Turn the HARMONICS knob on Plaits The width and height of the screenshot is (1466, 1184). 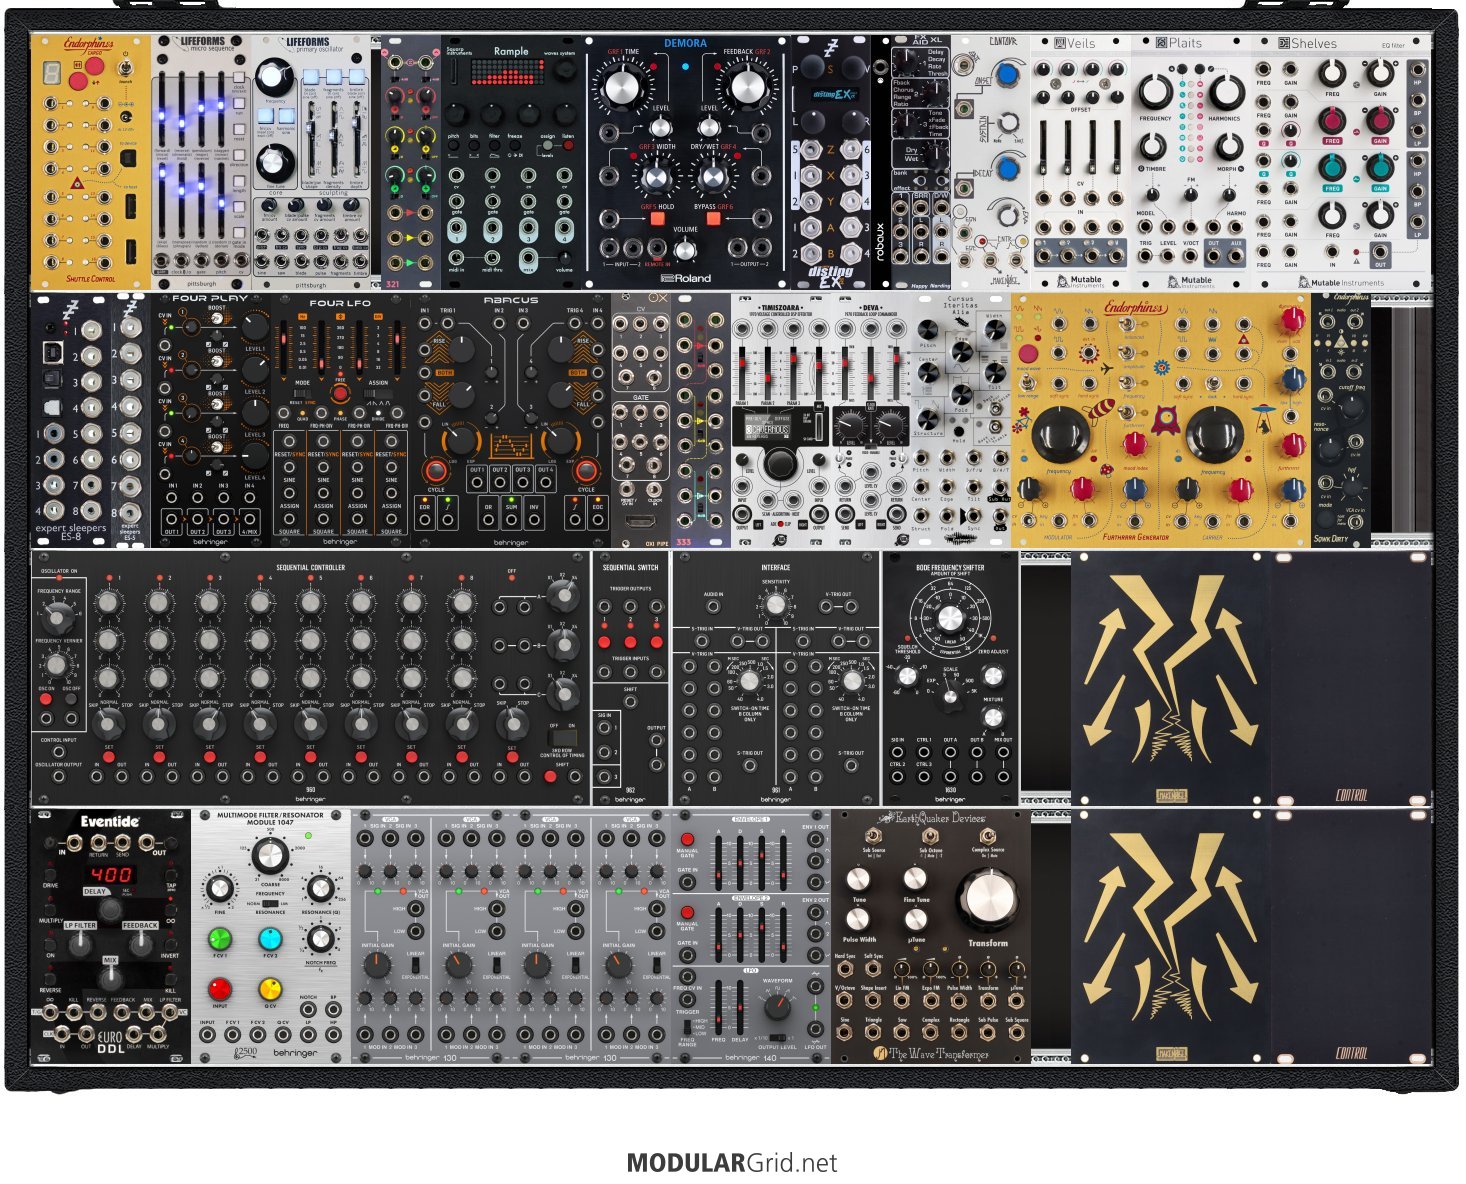point(1226,93)
